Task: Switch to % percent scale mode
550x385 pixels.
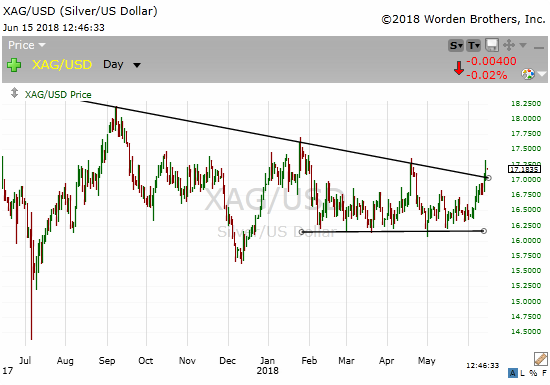Action: 533,373
